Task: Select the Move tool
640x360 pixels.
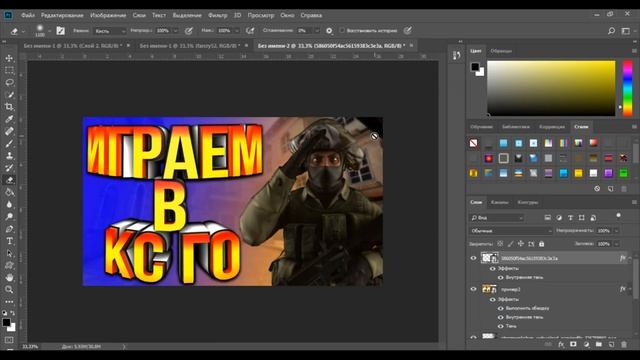Action: pyautogui.click(x=9, y=58)
